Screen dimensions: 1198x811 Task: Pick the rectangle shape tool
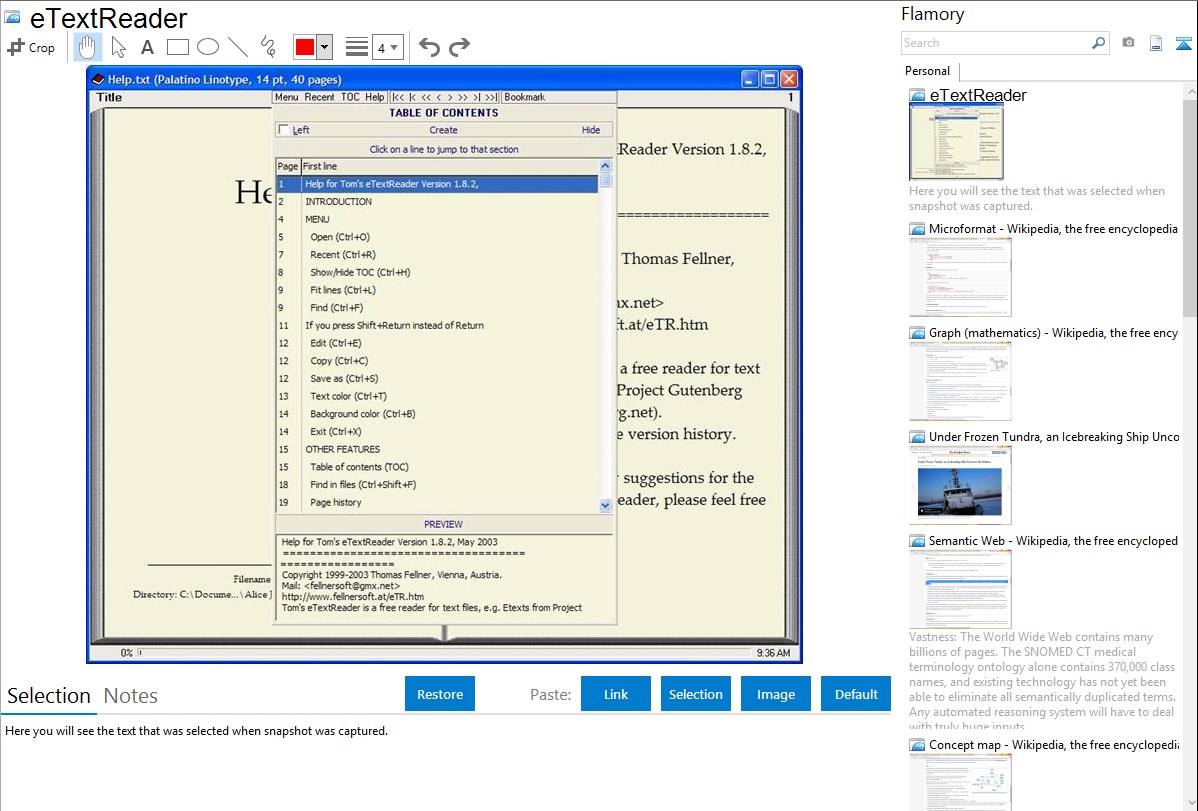click(178, 47)
